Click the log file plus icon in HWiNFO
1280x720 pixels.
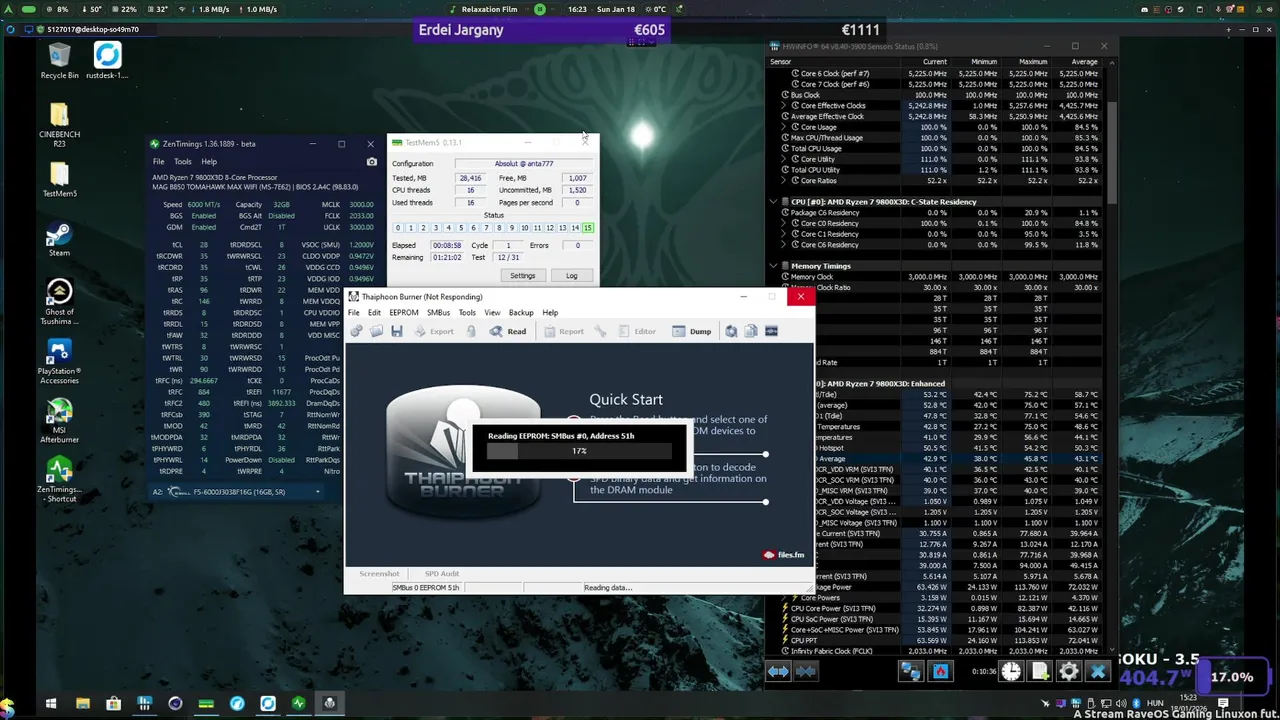pyautogui.click(x=1040, y=672)
